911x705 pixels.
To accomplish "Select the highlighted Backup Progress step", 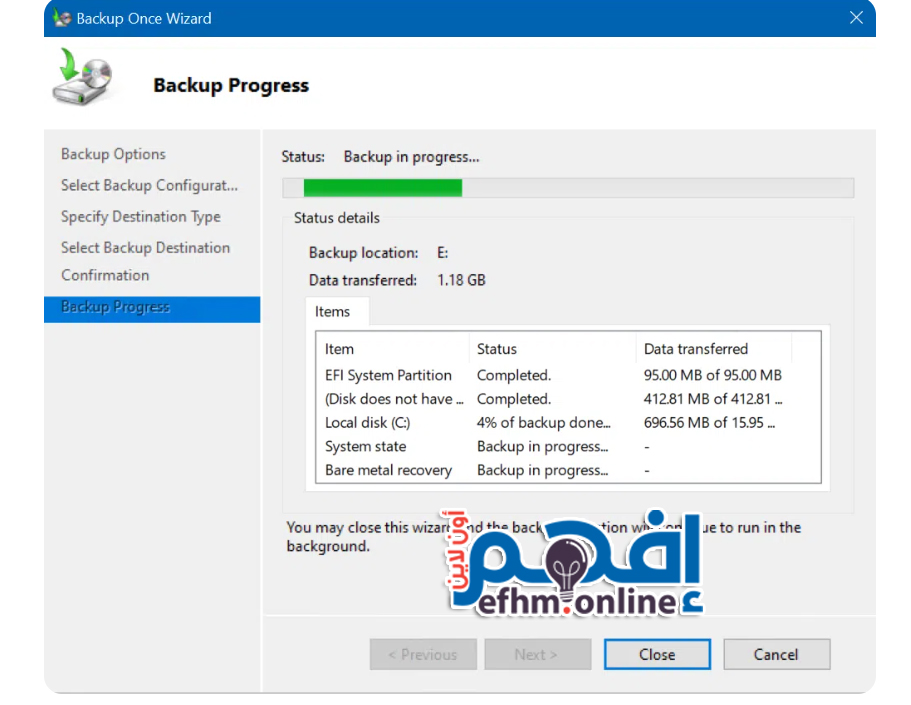I will 116,307.
